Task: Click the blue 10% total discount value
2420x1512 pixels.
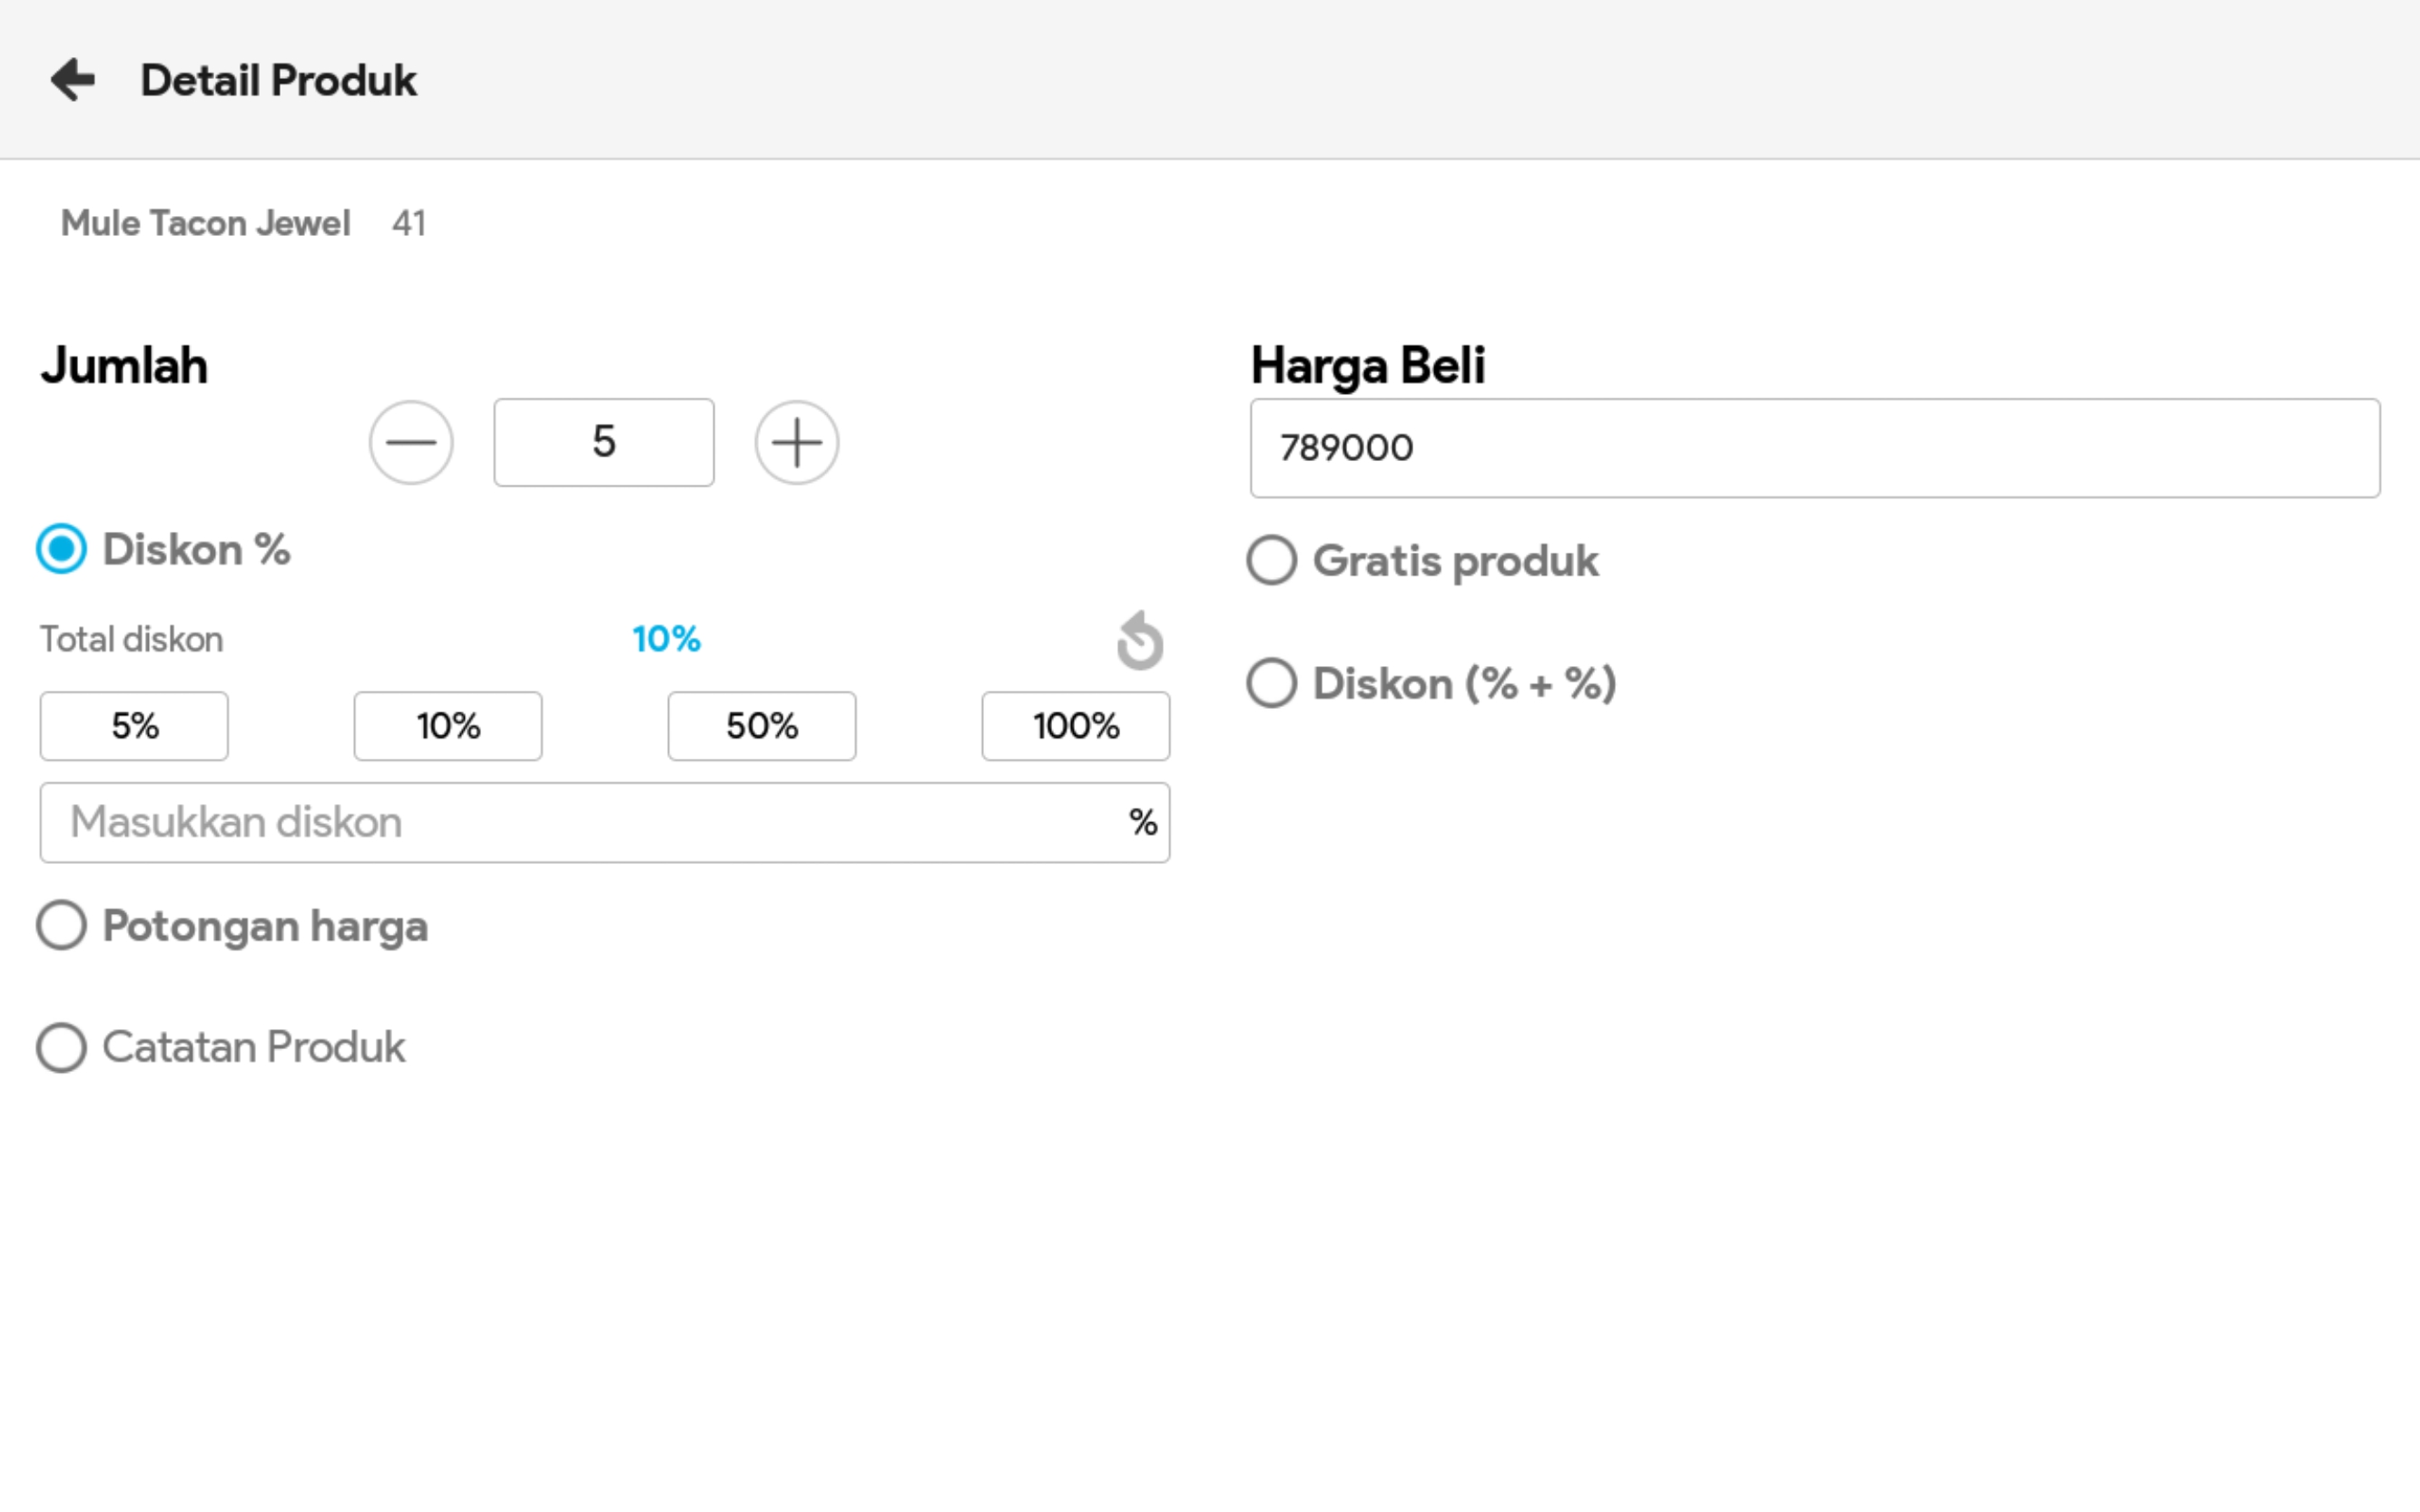Action: point(666,639)
